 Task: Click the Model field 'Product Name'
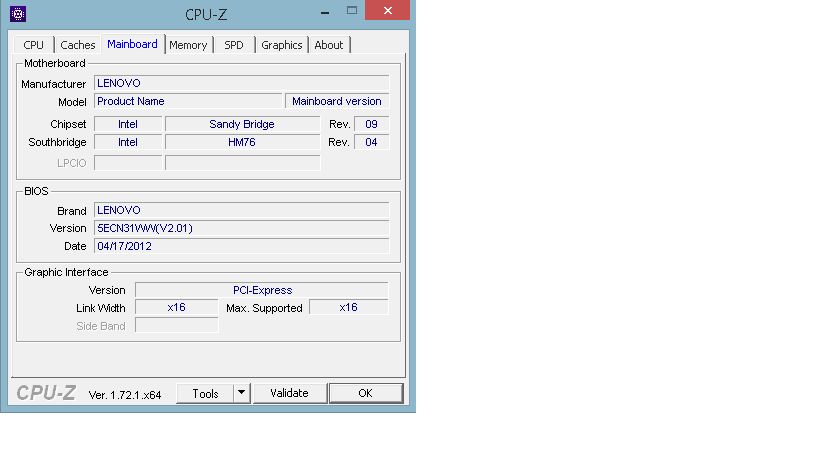[x=188, y=101]
